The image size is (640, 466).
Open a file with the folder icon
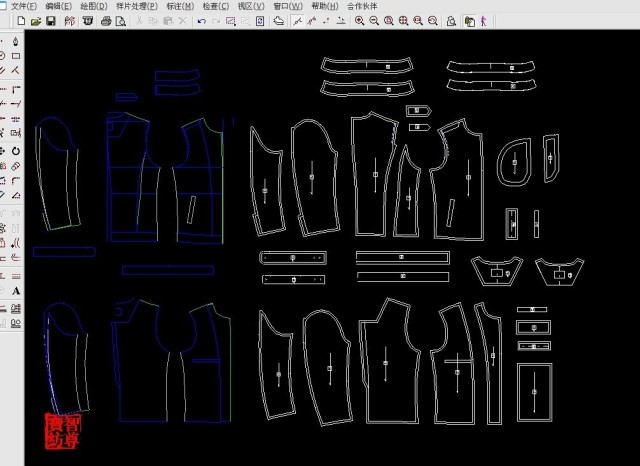pos(35,21)
